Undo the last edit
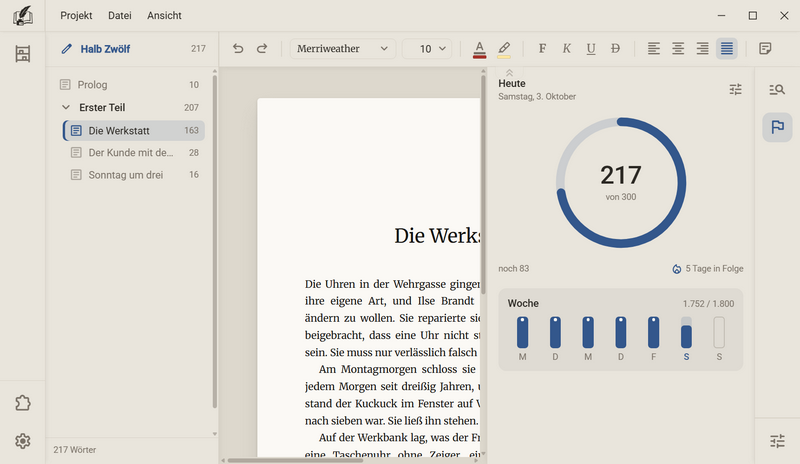 [238, 48]
